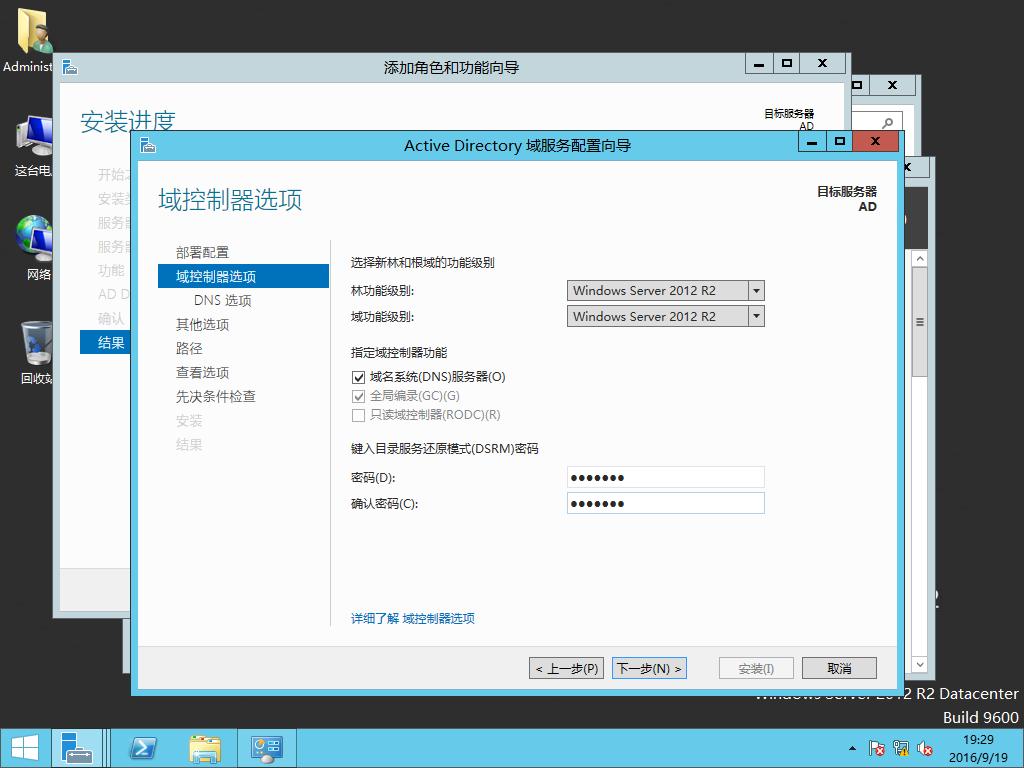Click the 安装(I) install button

click(756, 668)
